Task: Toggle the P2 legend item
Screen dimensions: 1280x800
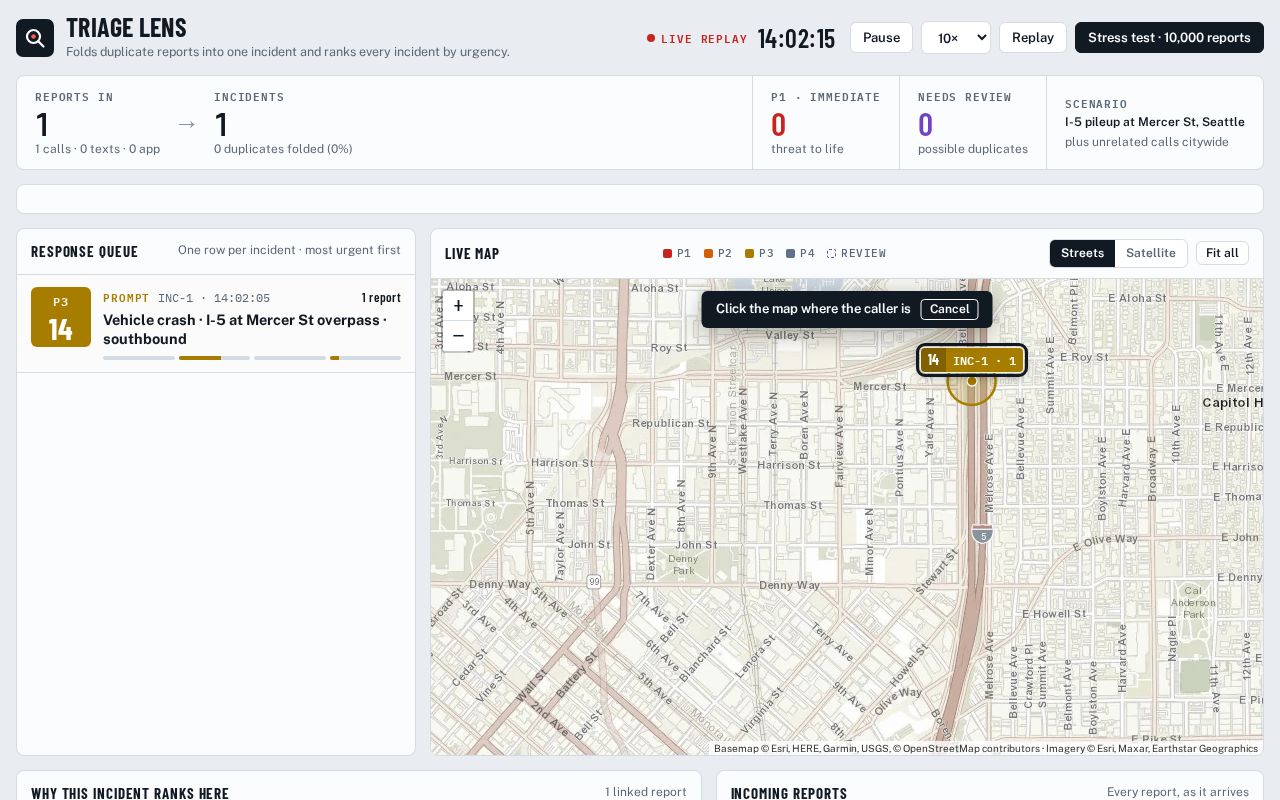Action: [718, 253]
